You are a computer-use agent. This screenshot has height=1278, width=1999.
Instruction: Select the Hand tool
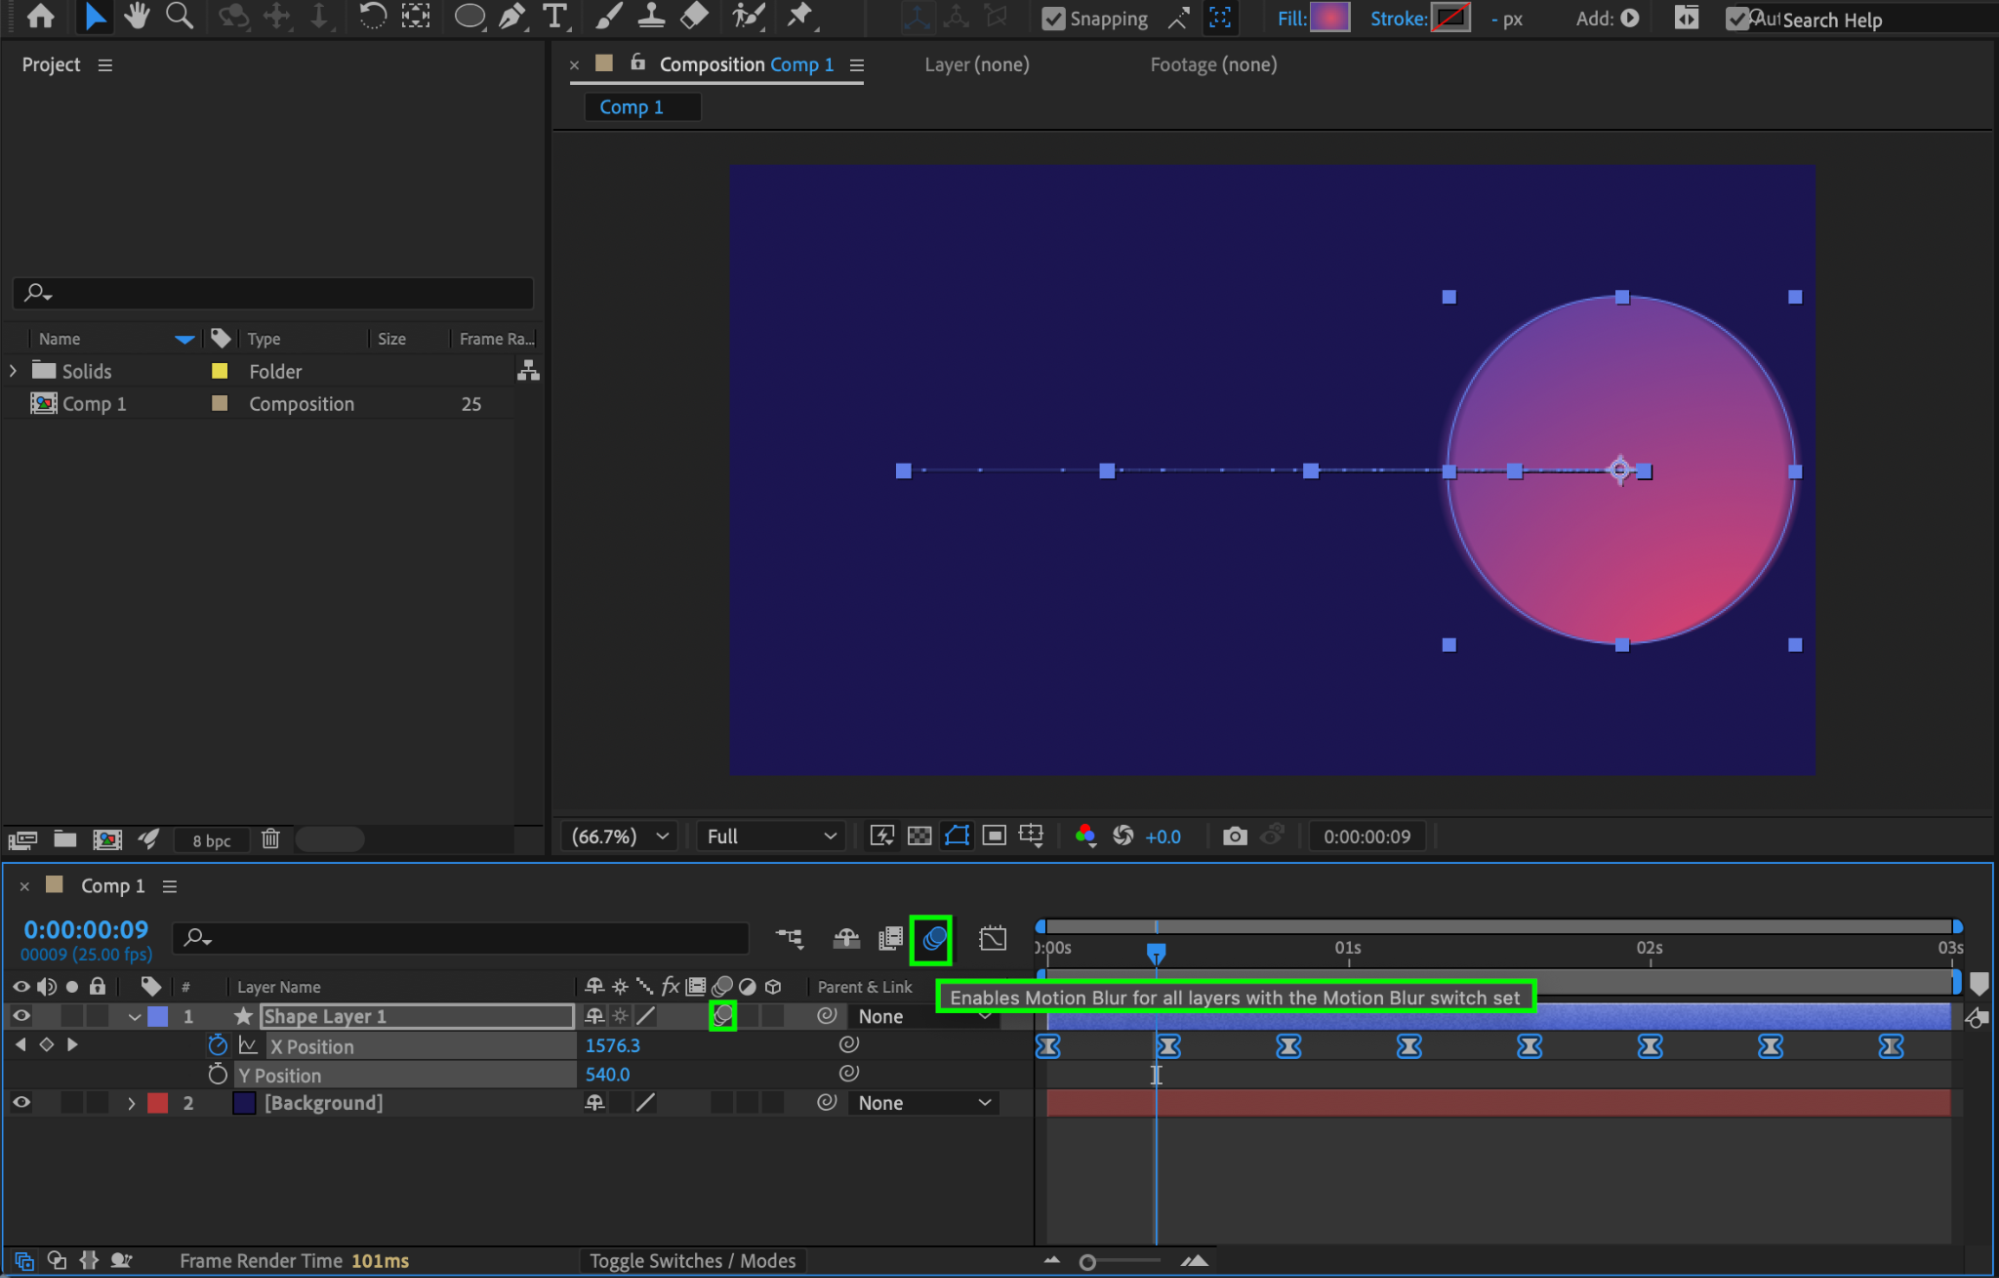pyautogui.click(x=136, y=16)
